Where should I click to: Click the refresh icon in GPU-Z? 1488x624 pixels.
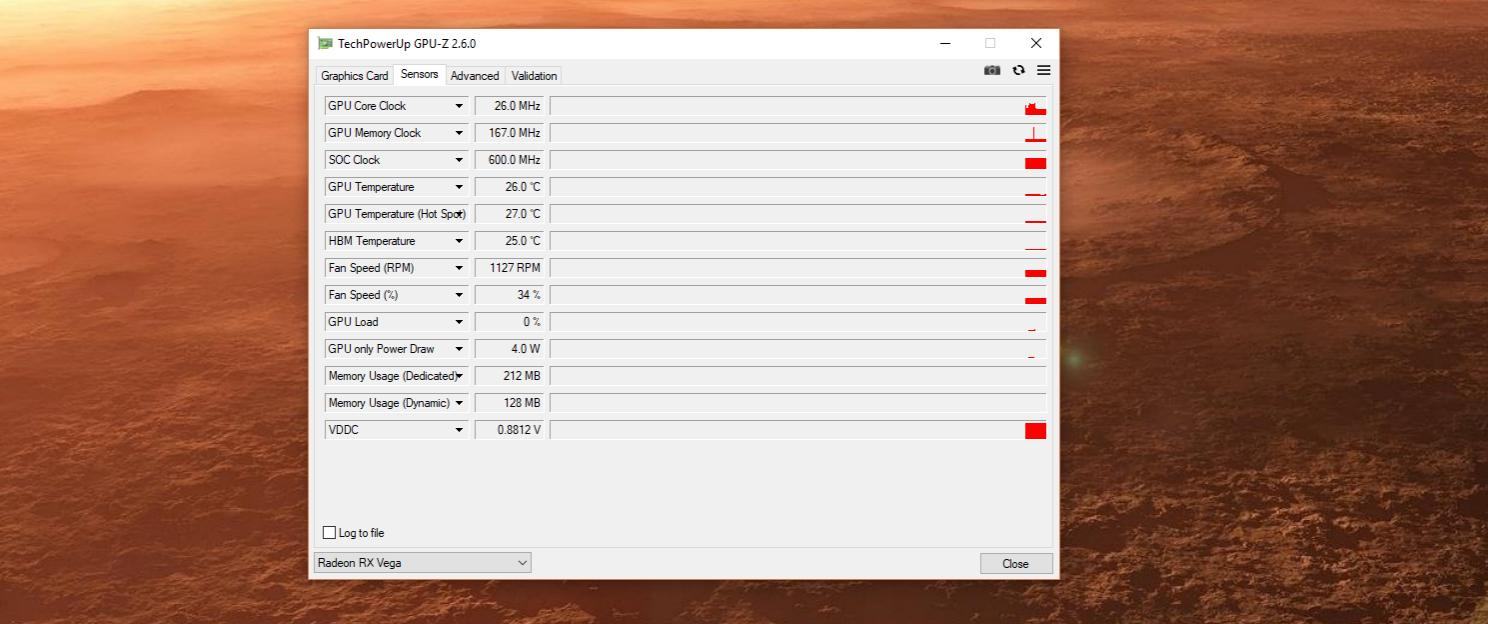tap(1018, 70)
